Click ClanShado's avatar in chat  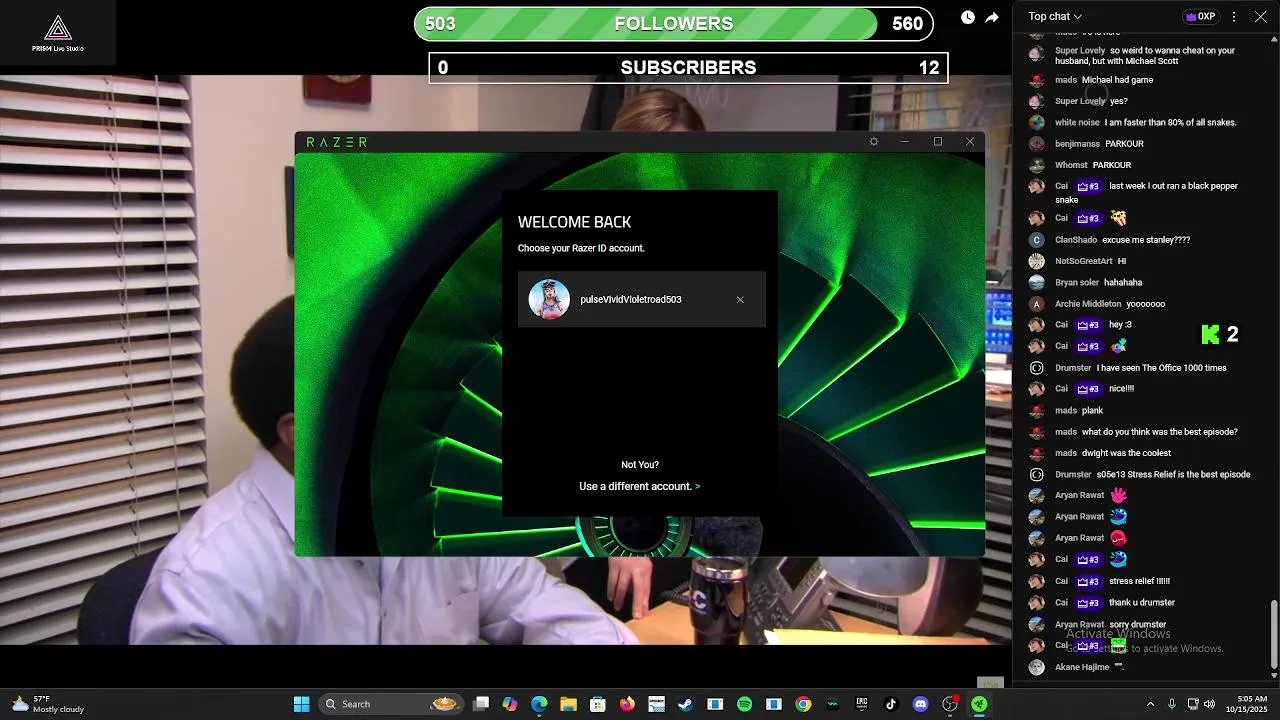click(x=1037, y=240)
